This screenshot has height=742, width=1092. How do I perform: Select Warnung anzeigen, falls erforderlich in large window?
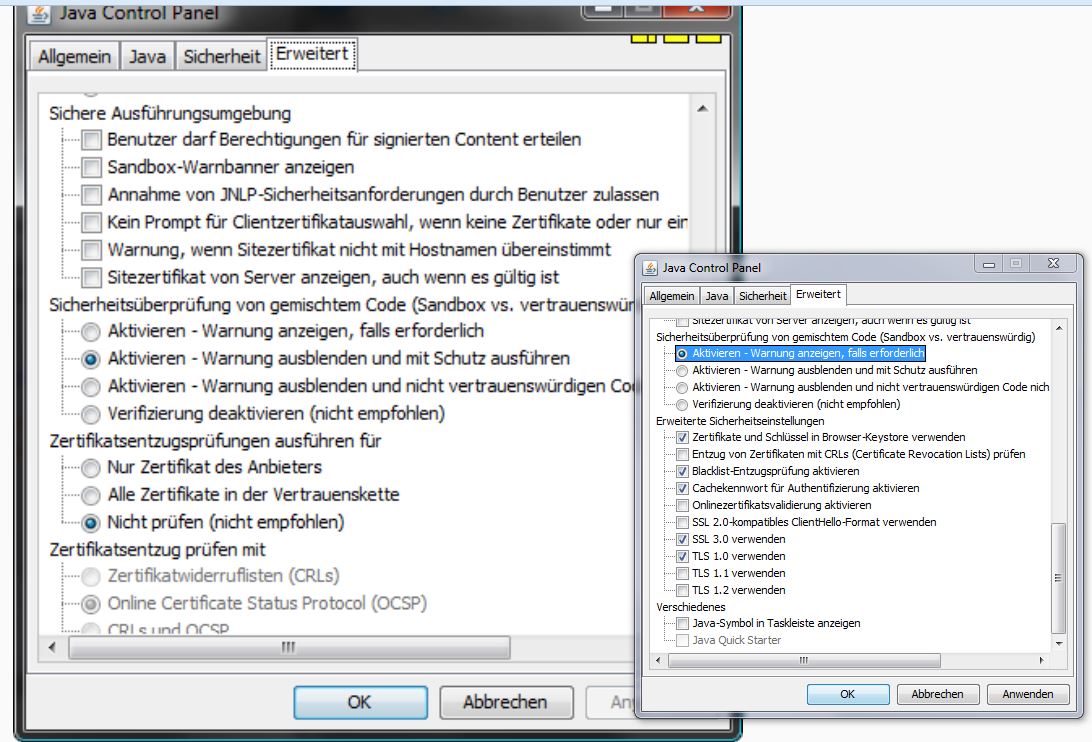(x=91, y=332)
